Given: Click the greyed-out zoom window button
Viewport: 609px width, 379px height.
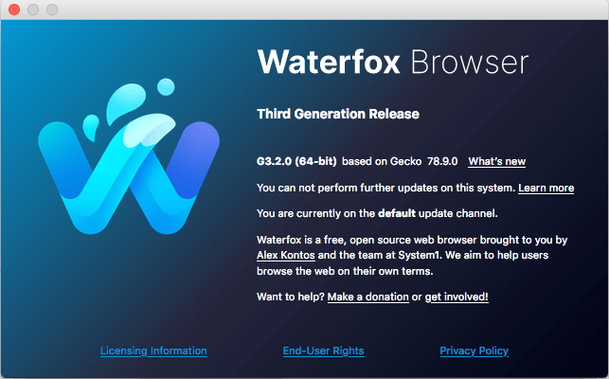Looking at the screenshot, I should pyautogui.click(x=52, y=9).
